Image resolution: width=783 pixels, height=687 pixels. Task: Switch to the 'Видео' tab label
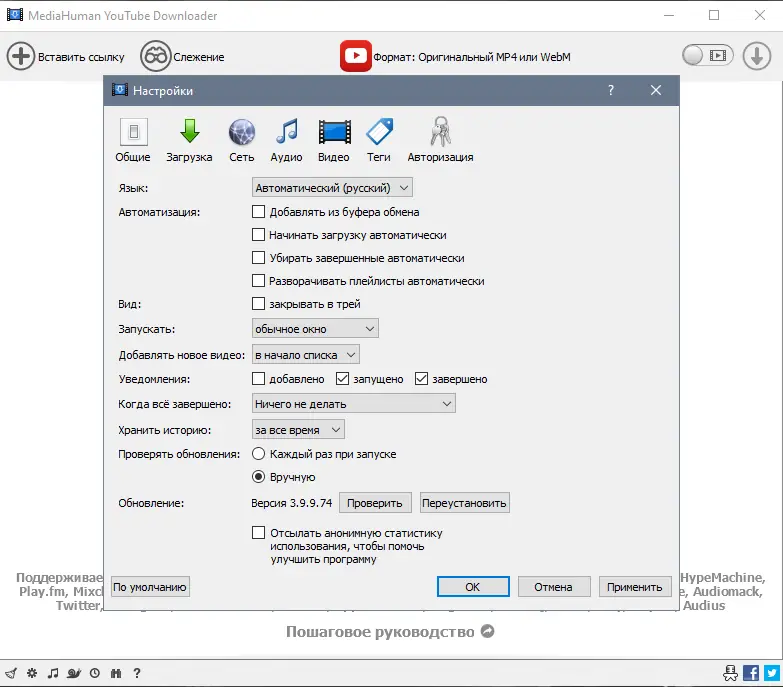334,157
